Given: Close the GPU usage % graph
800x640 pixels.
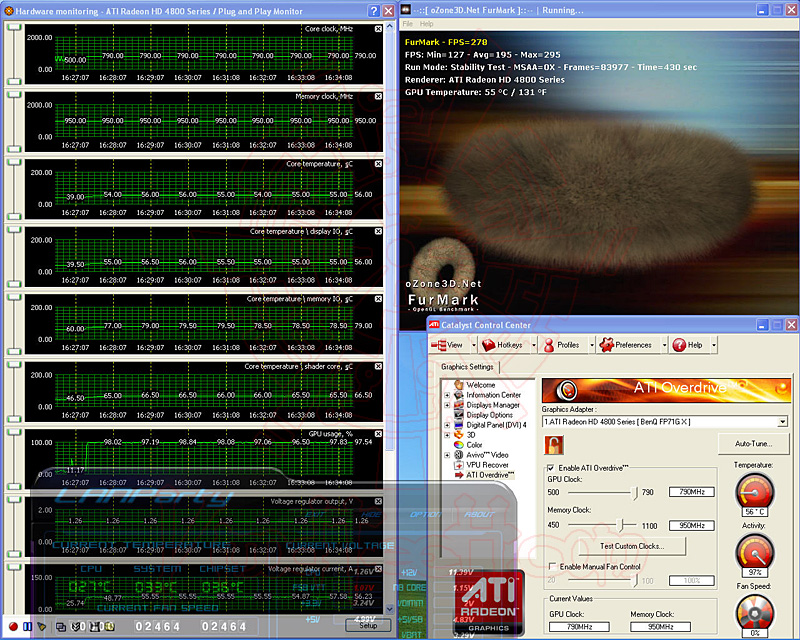Looking at the screenshot, I should 378,434.
